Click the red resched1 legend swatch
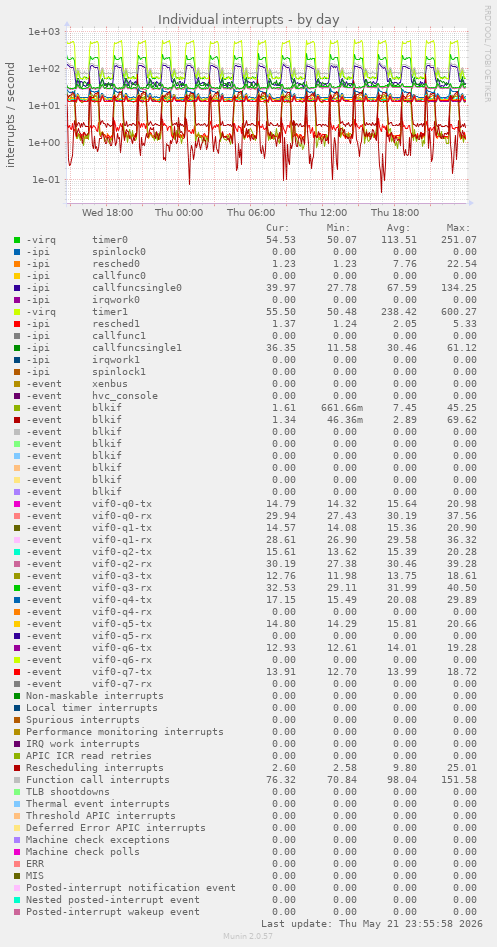This screenshot has height=947, width=497. point(17,324)
